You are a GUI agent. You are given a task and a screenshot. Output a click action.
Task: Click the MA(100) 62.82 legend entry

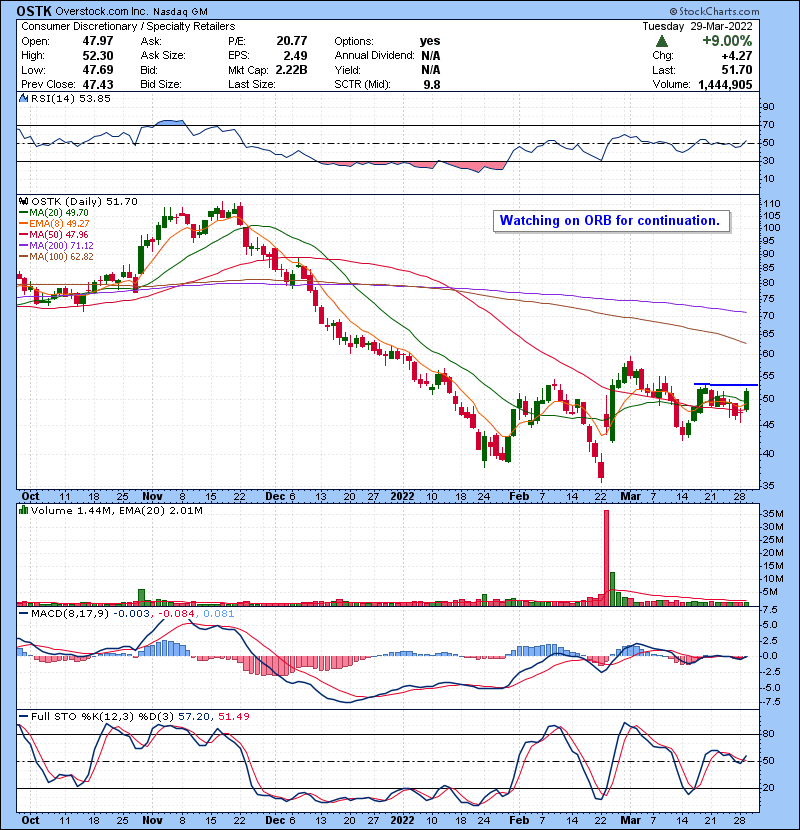point(56,257)
